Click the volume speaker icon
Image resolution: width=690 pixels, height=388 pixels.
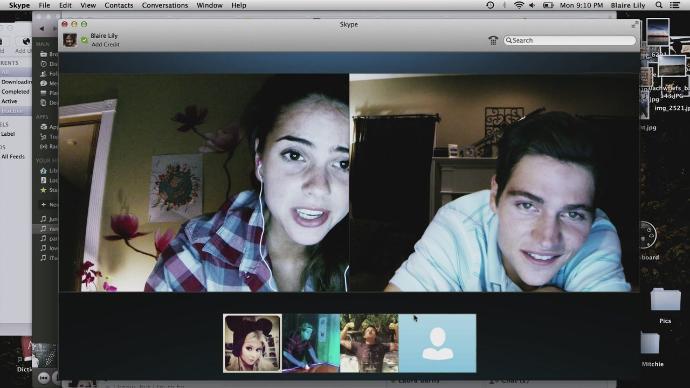pyautogui.click(x=532, y=5)
